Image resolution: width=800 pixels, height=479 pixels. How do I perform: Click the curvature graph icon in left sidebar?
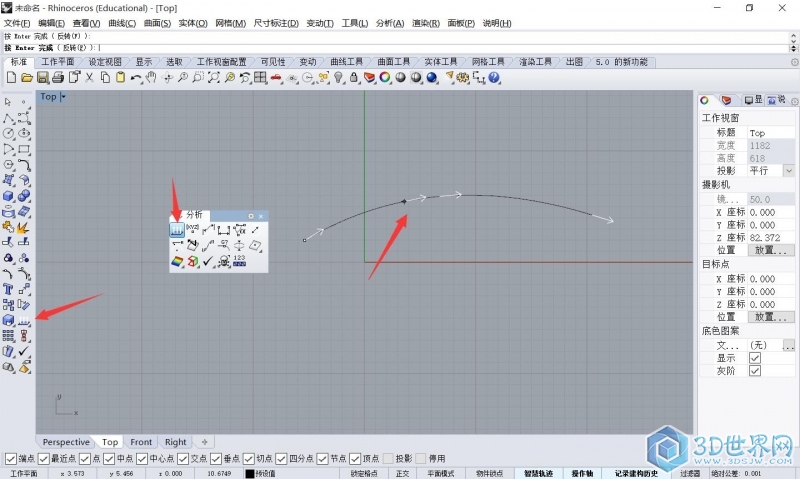point(24,320)
